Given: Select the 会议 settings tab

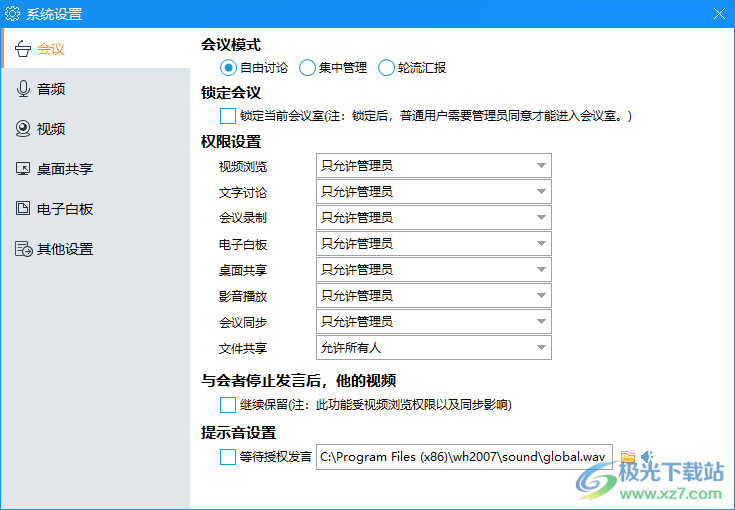Looking at the screenshot, I should 96,49.
